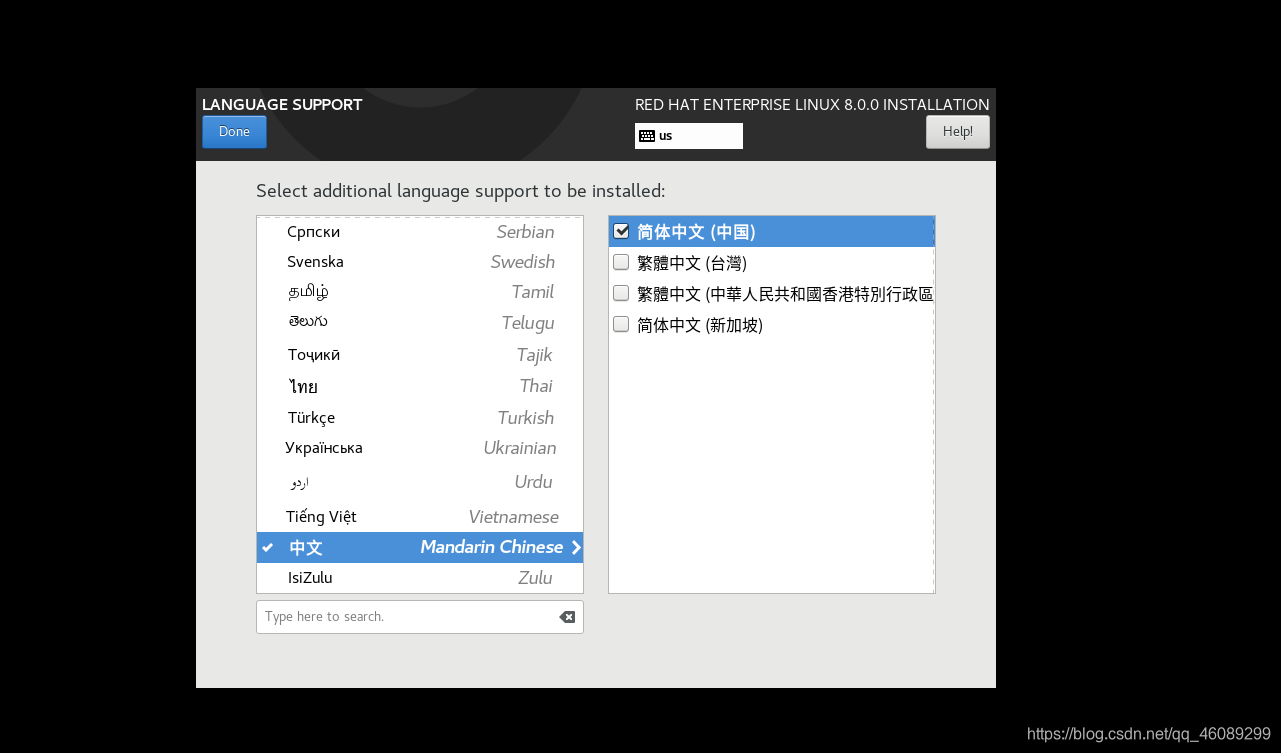
Task: Clear search with the backspace icon
Action: click(567, 617)
